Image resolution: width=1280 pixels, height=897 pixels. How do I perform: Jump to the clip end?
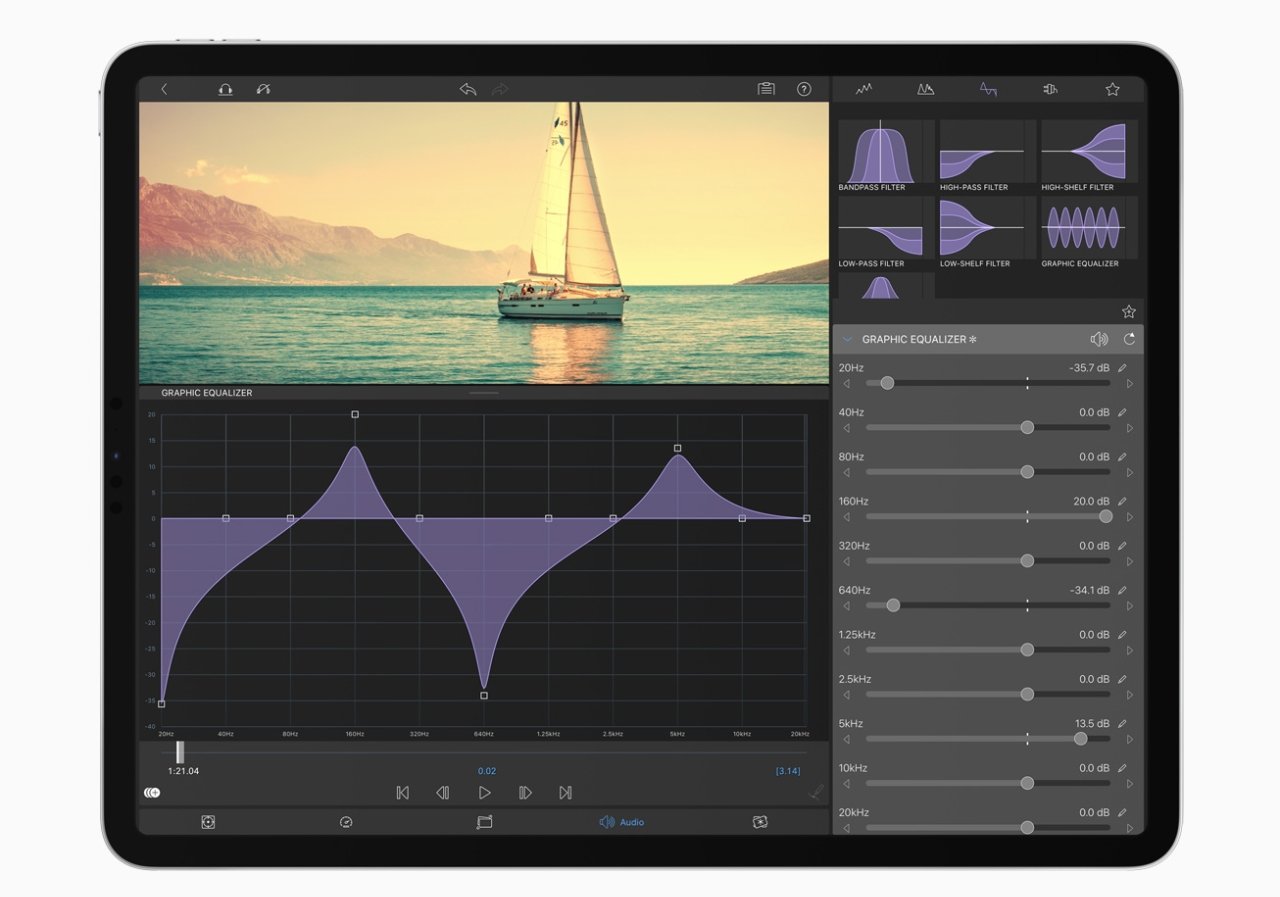[x=565, y=793]
